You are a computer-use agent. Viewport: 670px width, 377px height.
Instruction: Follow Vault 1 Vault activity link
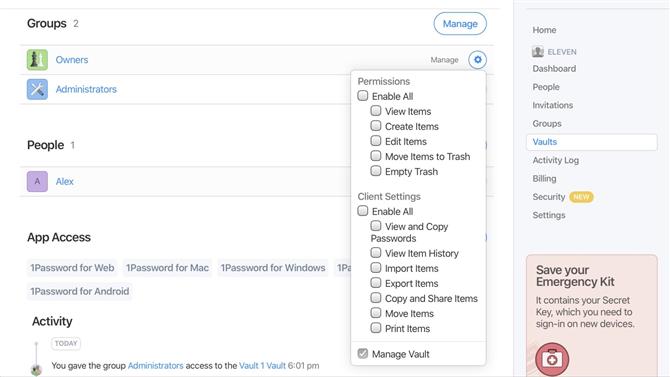coord(262,365)
